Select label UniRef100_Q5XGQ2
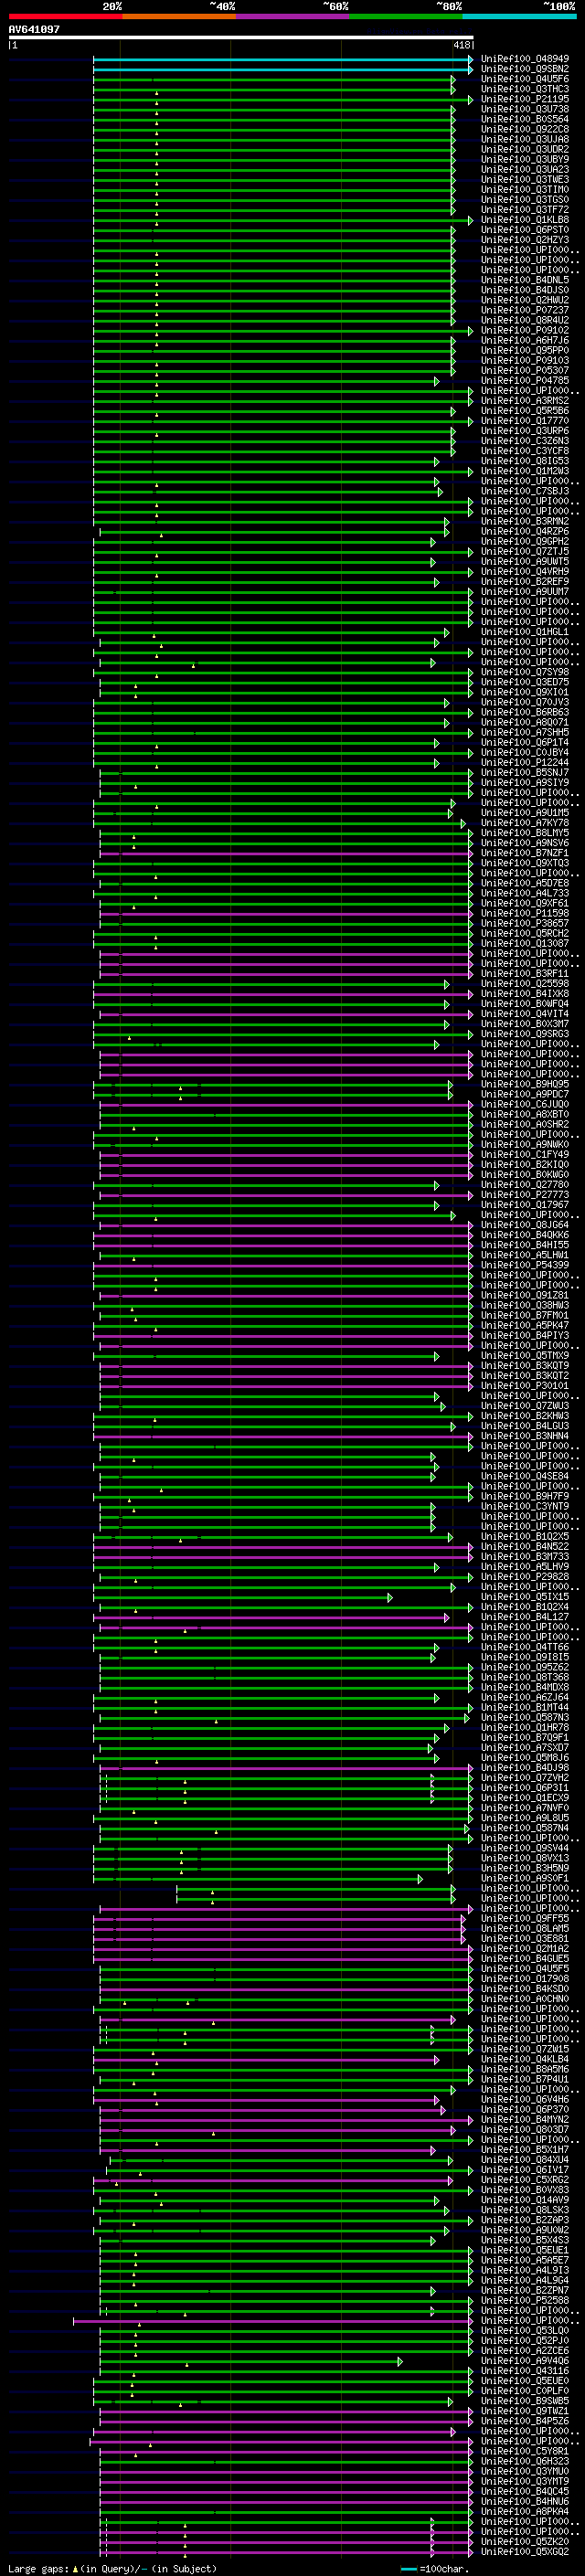Image resolution: width=585 pixels, height=2576 pixels. 525,2551
